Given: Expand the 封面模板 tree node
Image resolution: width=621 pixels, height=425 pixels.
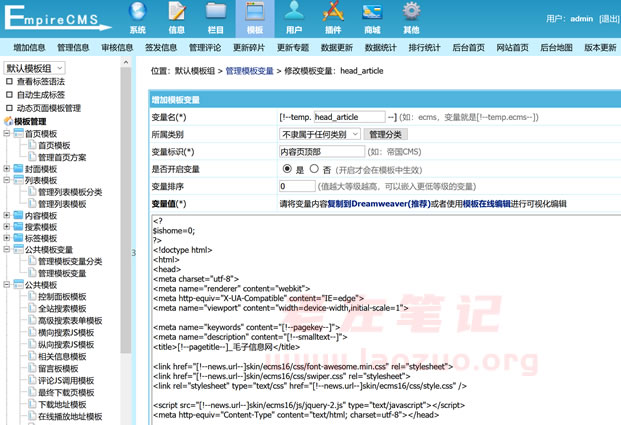Looking at the screenshot, I should pos(7,169).
